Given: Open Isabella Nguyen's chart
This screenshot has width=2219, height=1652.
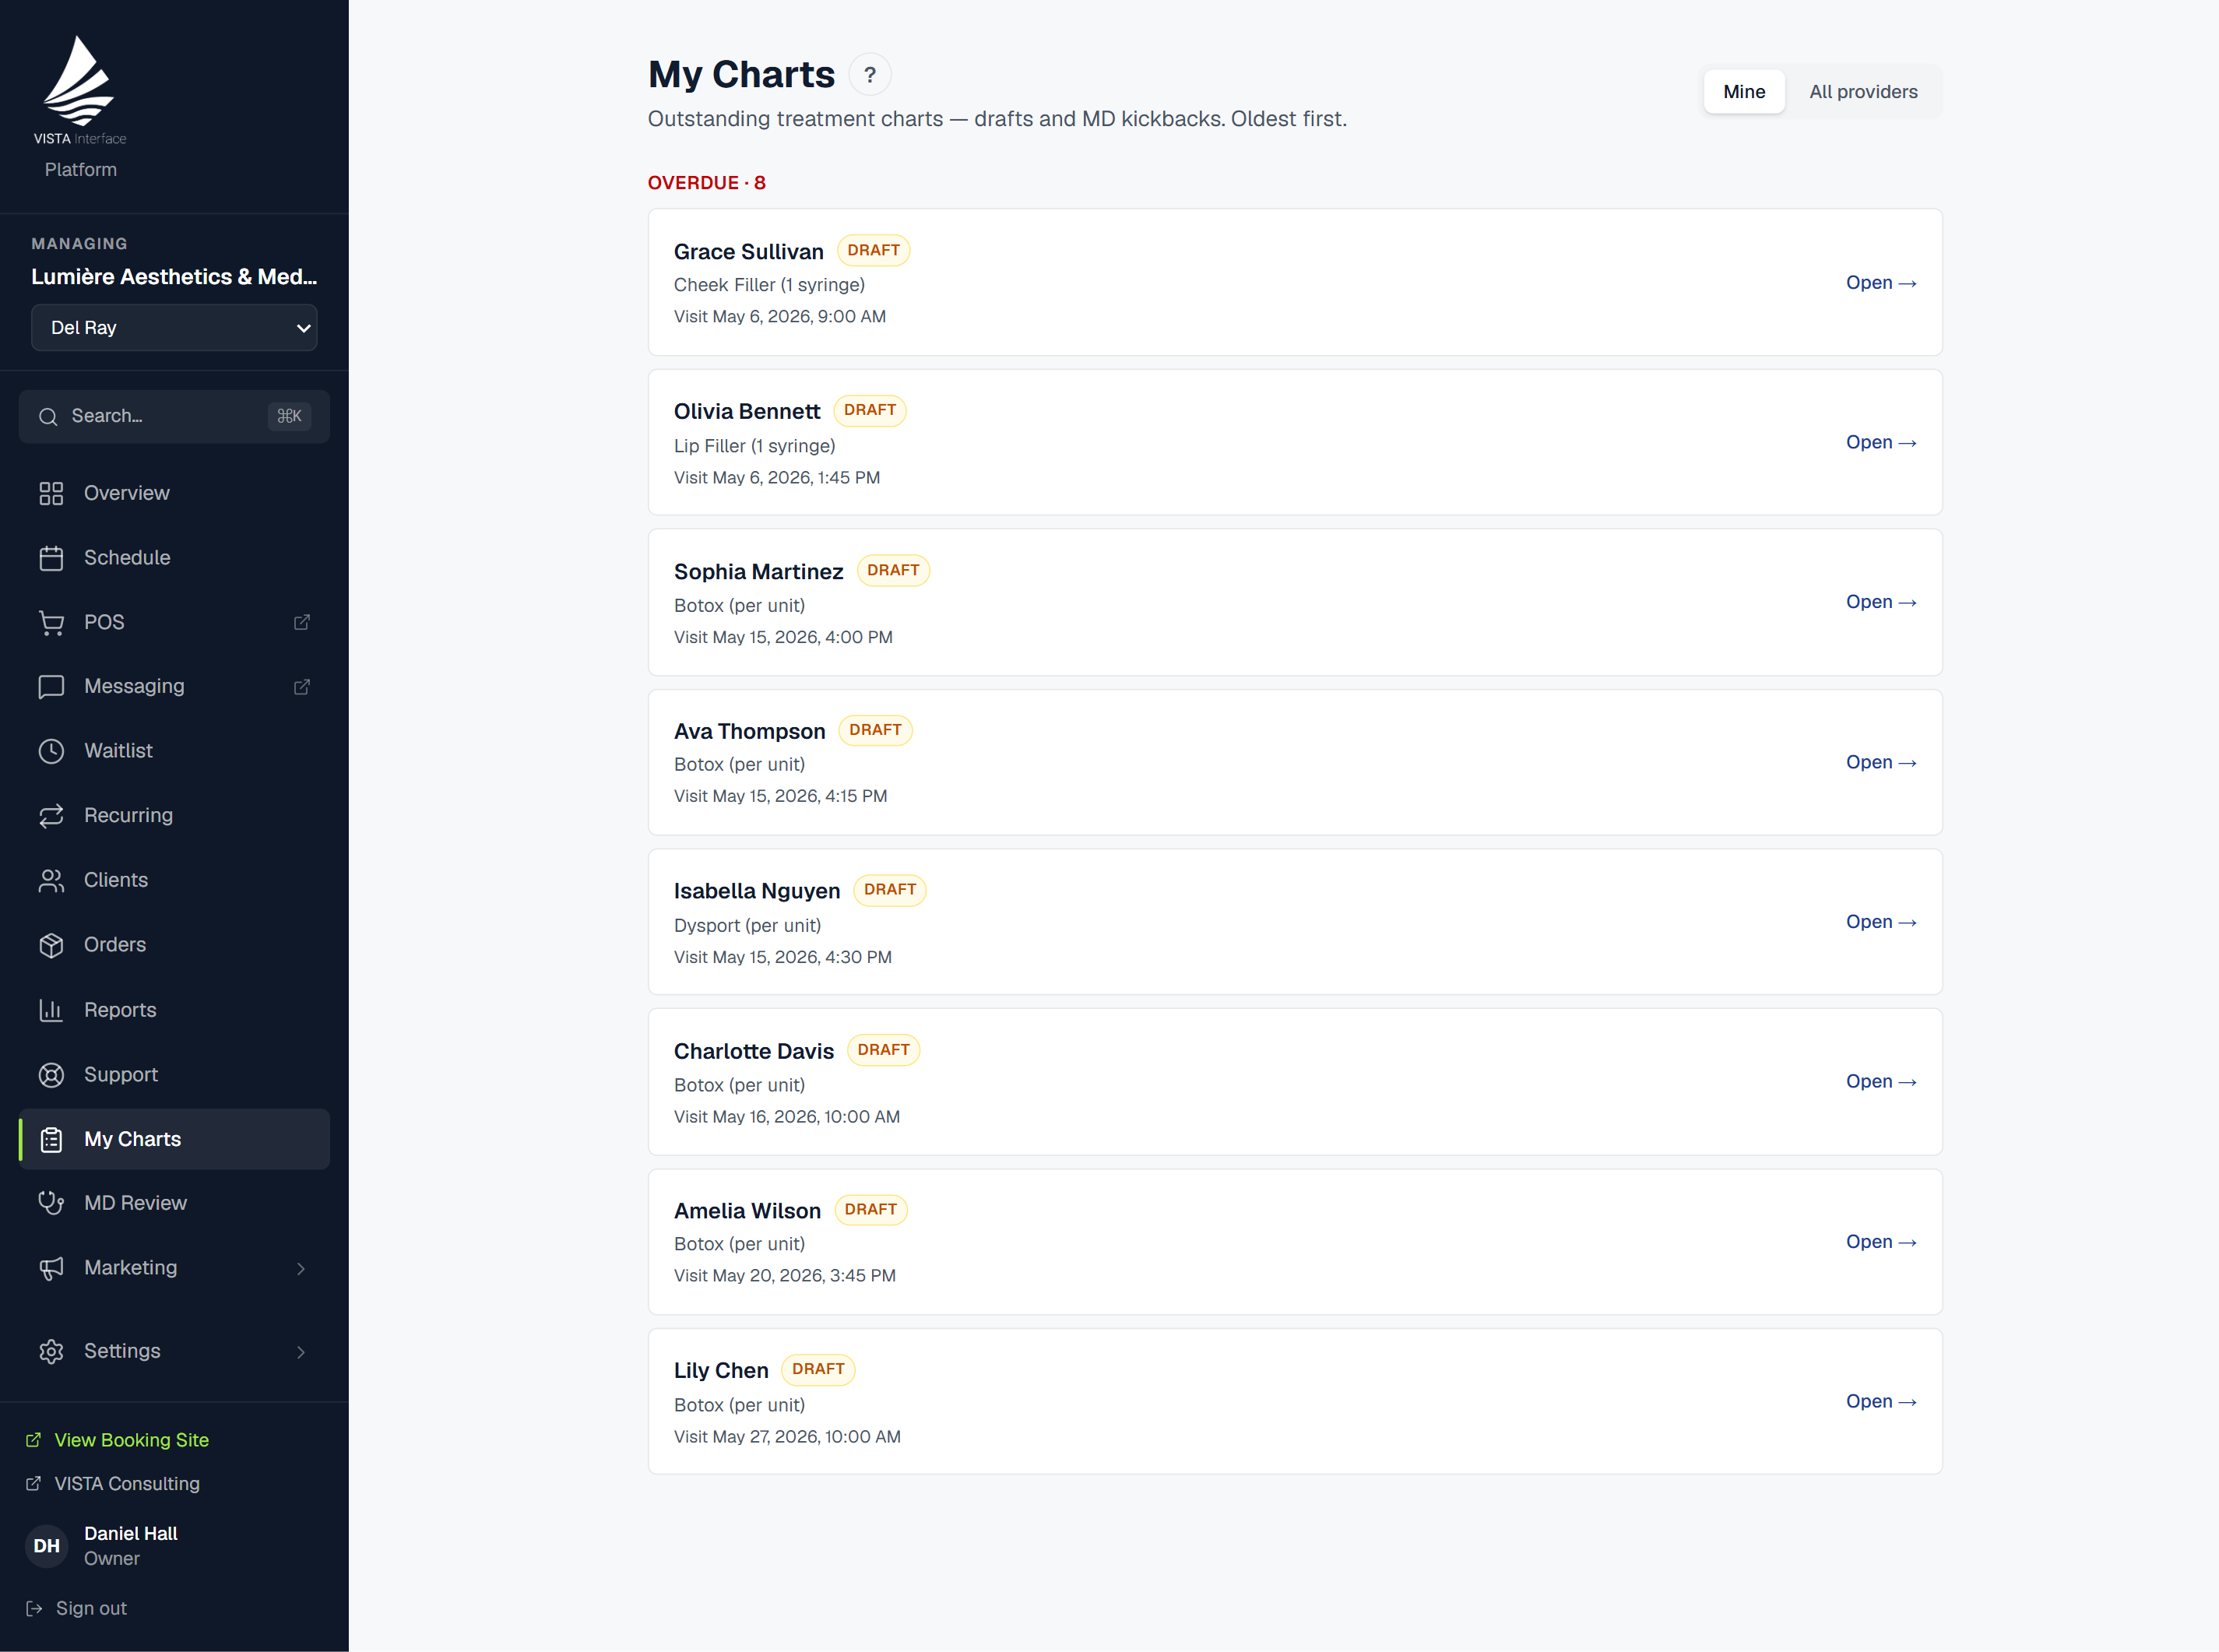Looking at the screenshot, I should 1881,922.
